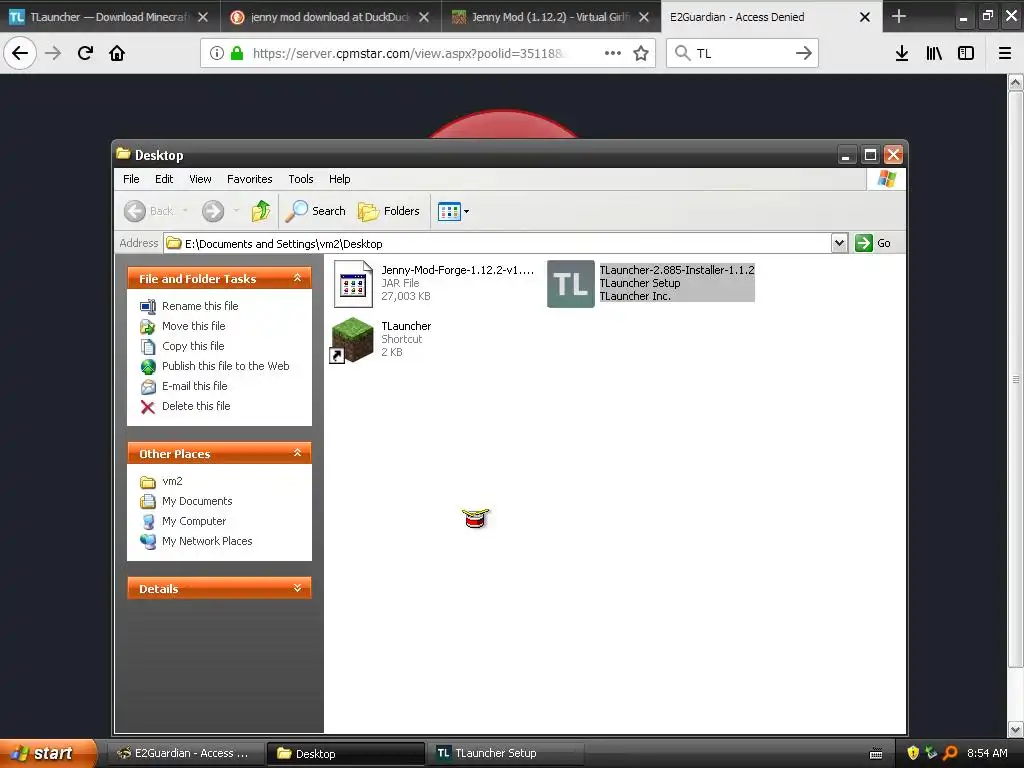Click the TLauncher shortcut name text
This screenshot has width=1024, height=768.
pyautogui.click(x=406, y=326)
